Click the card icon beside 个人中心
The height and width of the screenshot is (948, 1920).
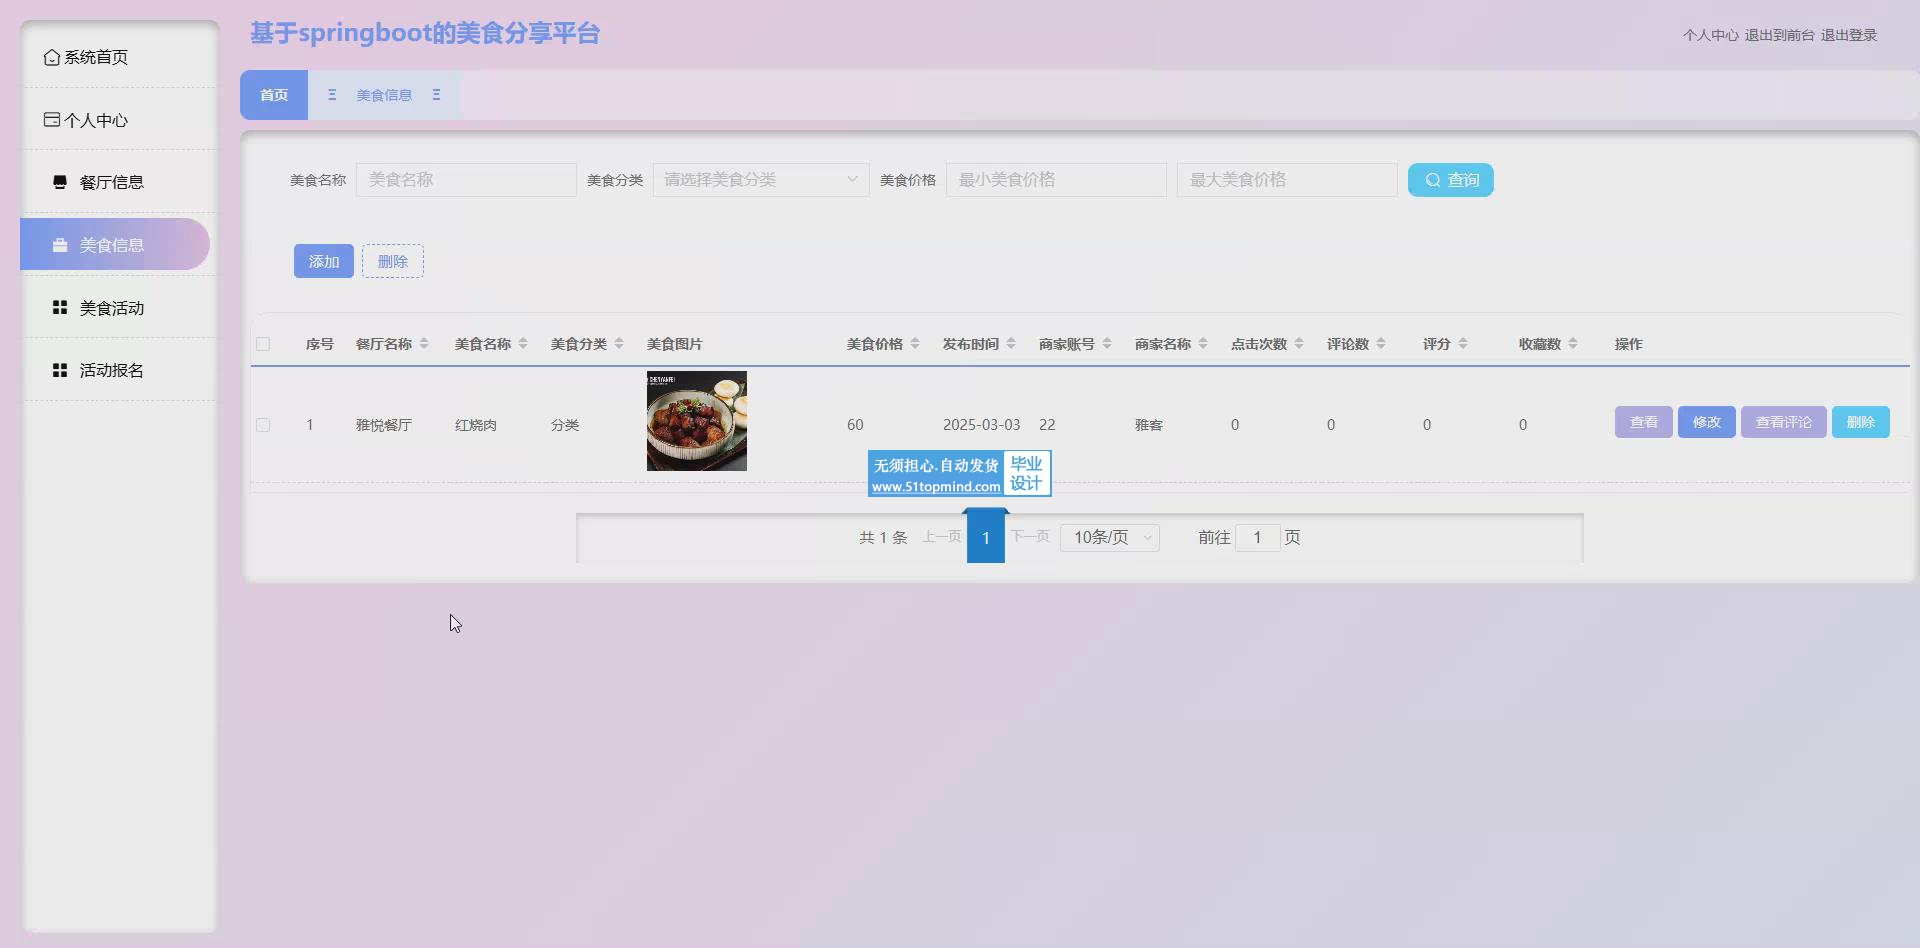51,120
